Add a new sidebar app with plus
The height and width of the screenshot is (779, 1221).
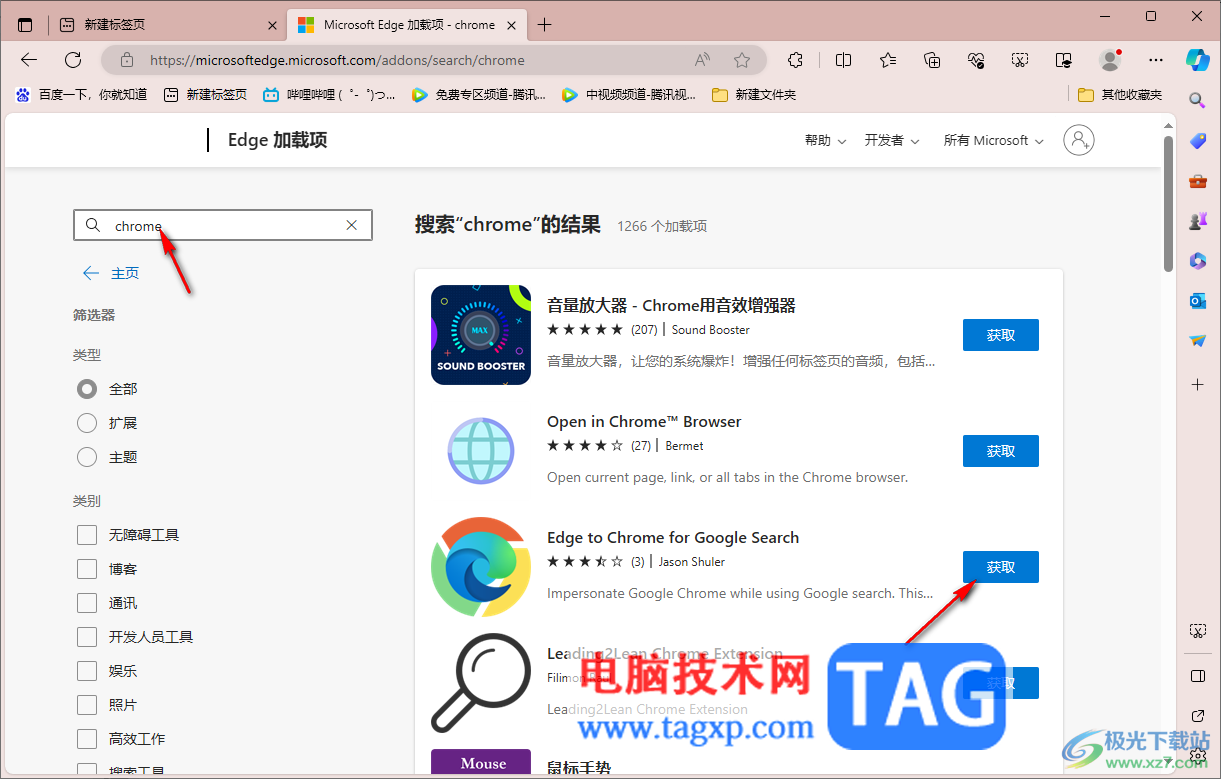1198,384
